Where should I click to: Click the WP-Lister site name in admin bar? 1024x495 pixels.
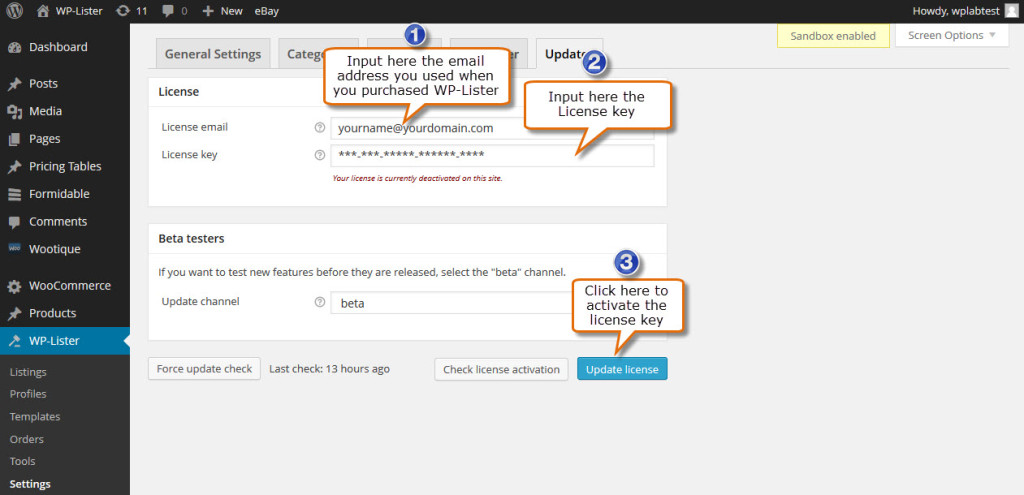tap(79, 11)
